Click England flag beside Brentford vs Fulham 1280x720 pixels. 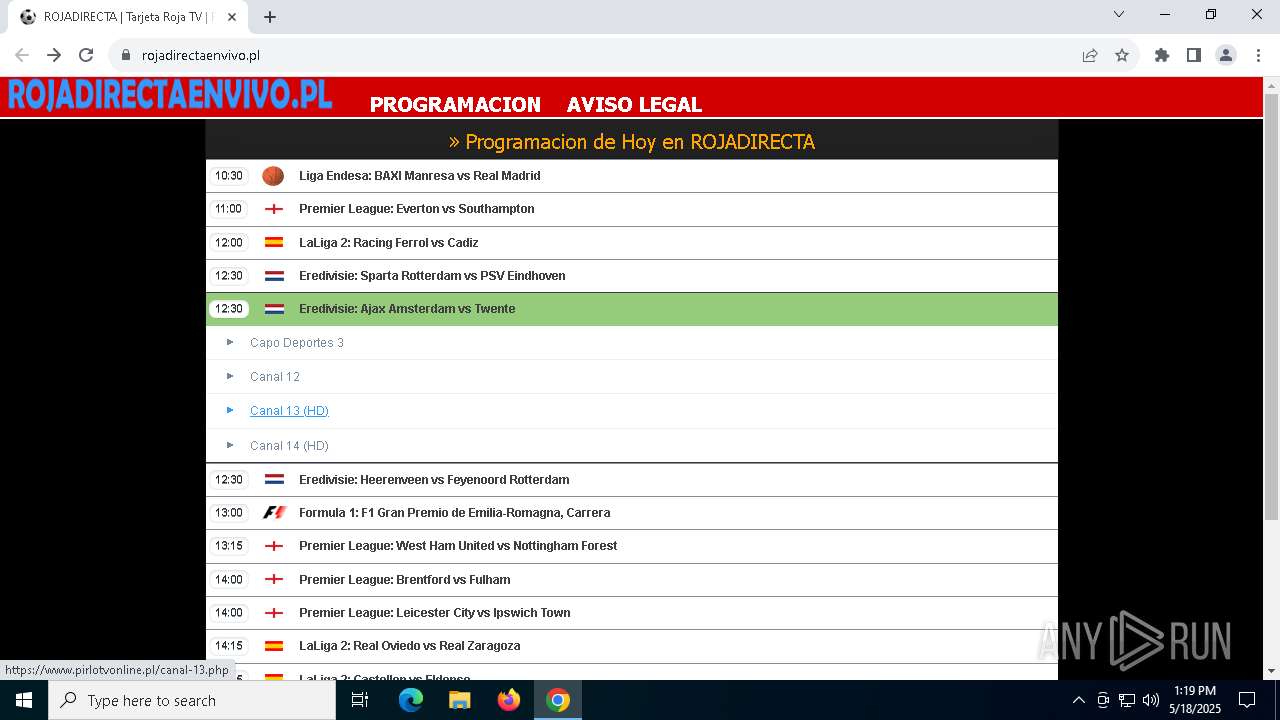click(x=274, y=579)
